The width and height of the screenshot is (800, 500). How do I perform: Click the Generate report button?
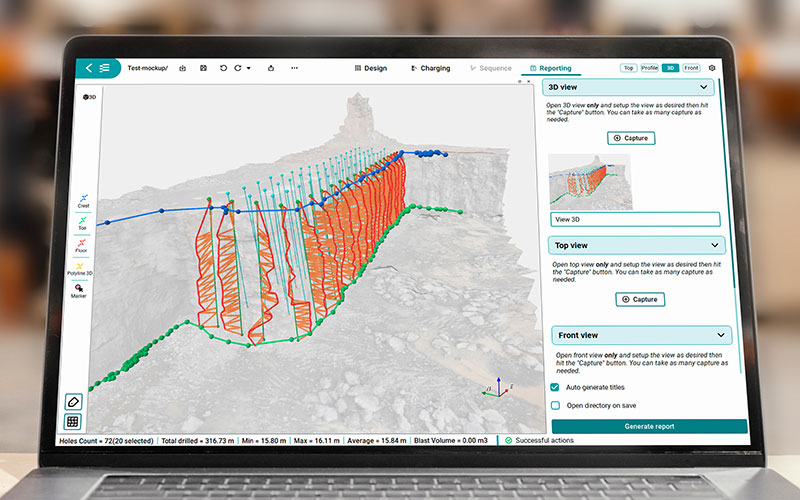pyautogui.click(x=649, y=426)
